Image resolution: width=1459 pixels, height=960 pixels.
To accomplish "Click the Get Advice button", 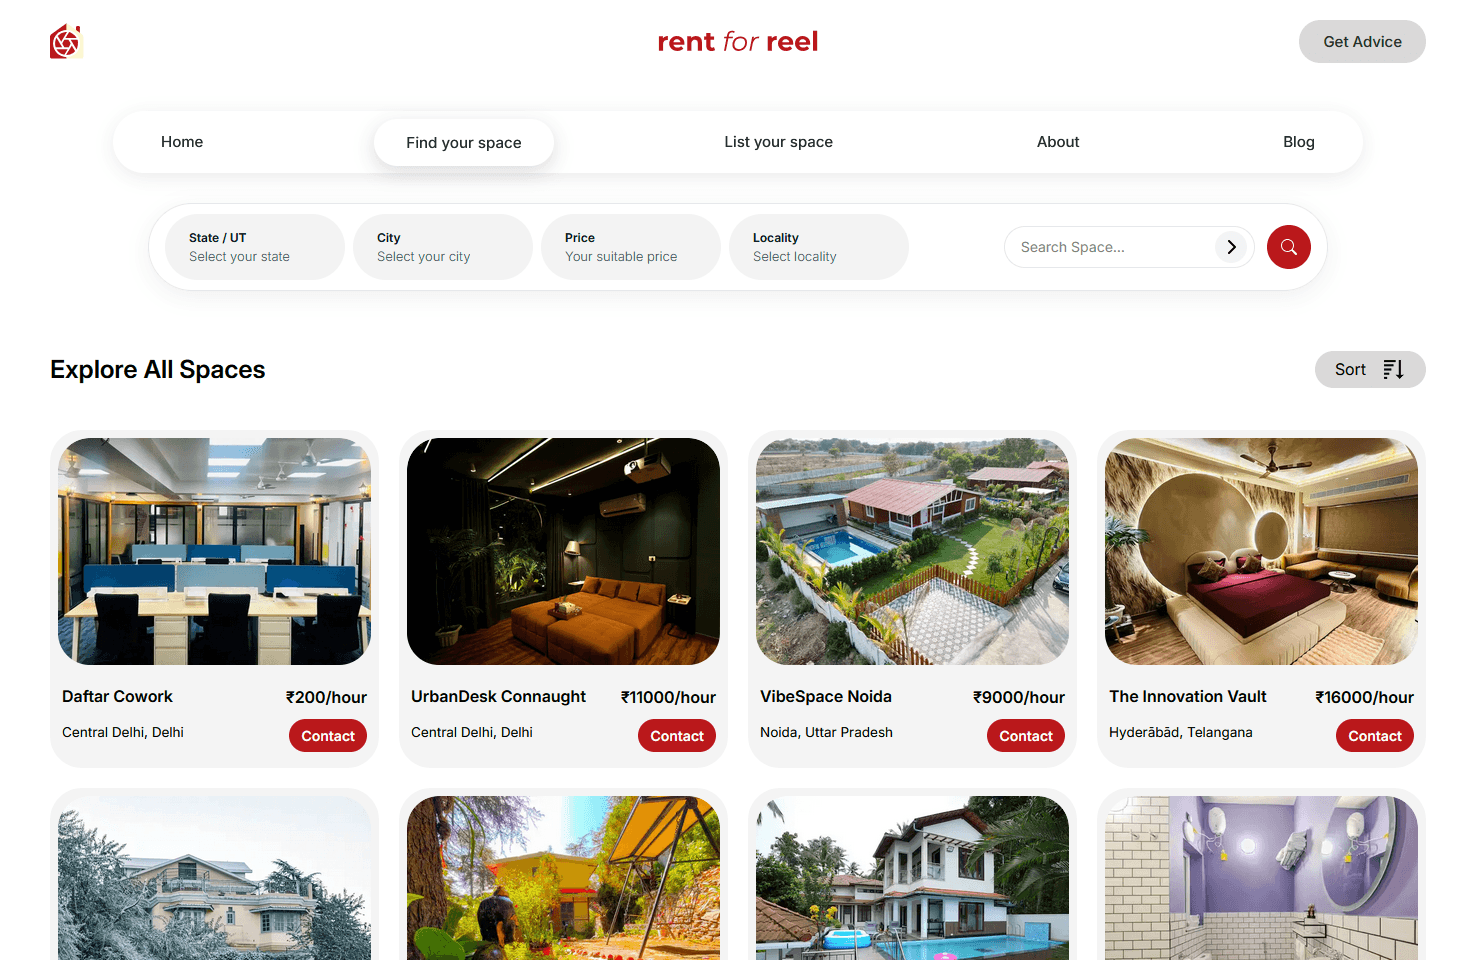I will pyautogui.click(x=1362, y=41).
